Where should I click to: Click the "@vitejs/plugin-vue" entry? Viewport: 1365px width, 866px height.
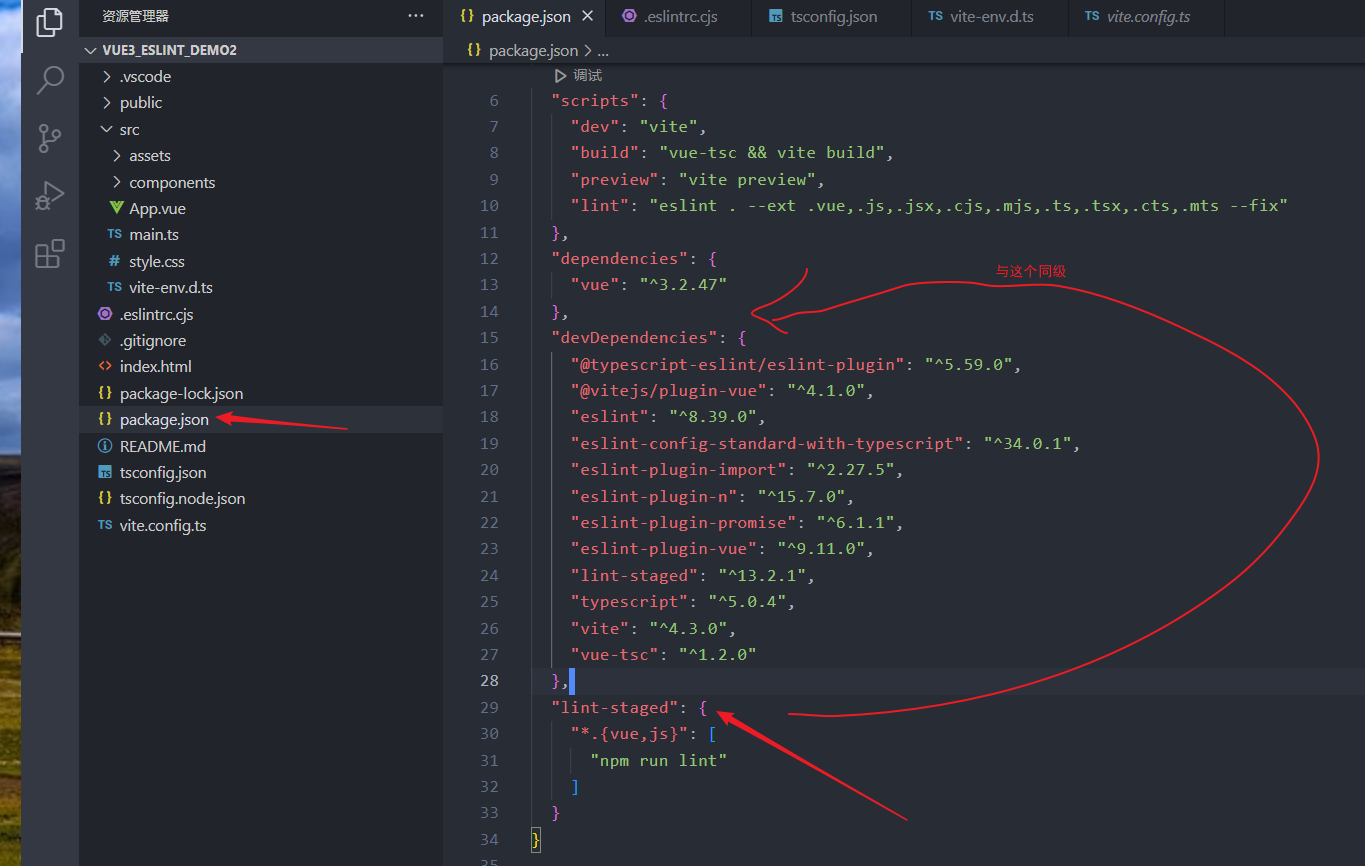722,391
